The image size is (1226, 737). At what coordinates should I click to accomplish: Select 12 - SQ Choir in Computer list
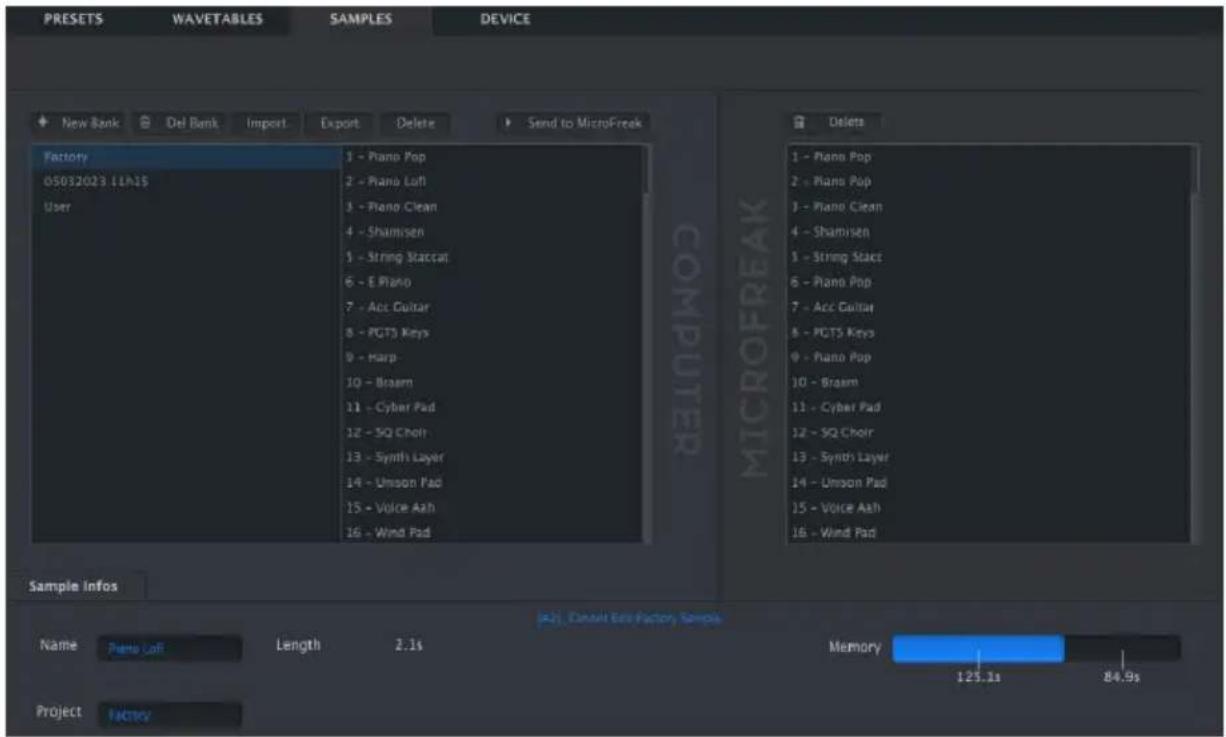coord(491,432)
